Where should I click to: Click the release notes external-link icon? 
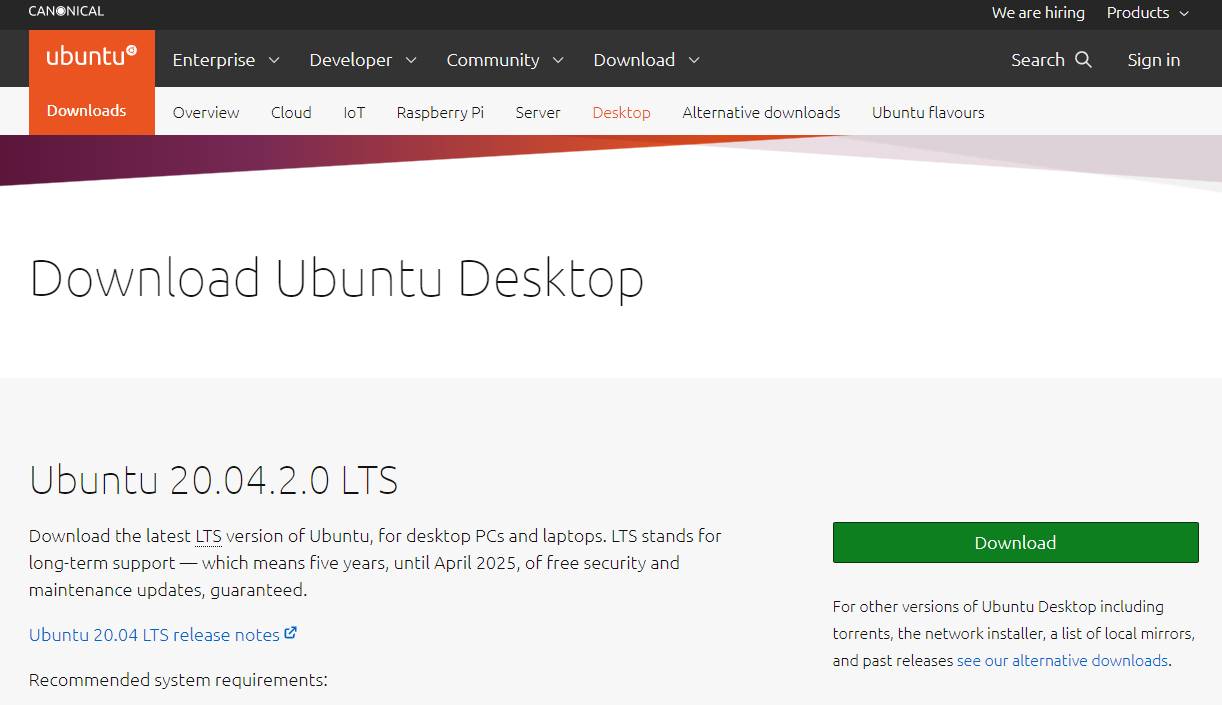pyautogui.click(x=291, y=633)
